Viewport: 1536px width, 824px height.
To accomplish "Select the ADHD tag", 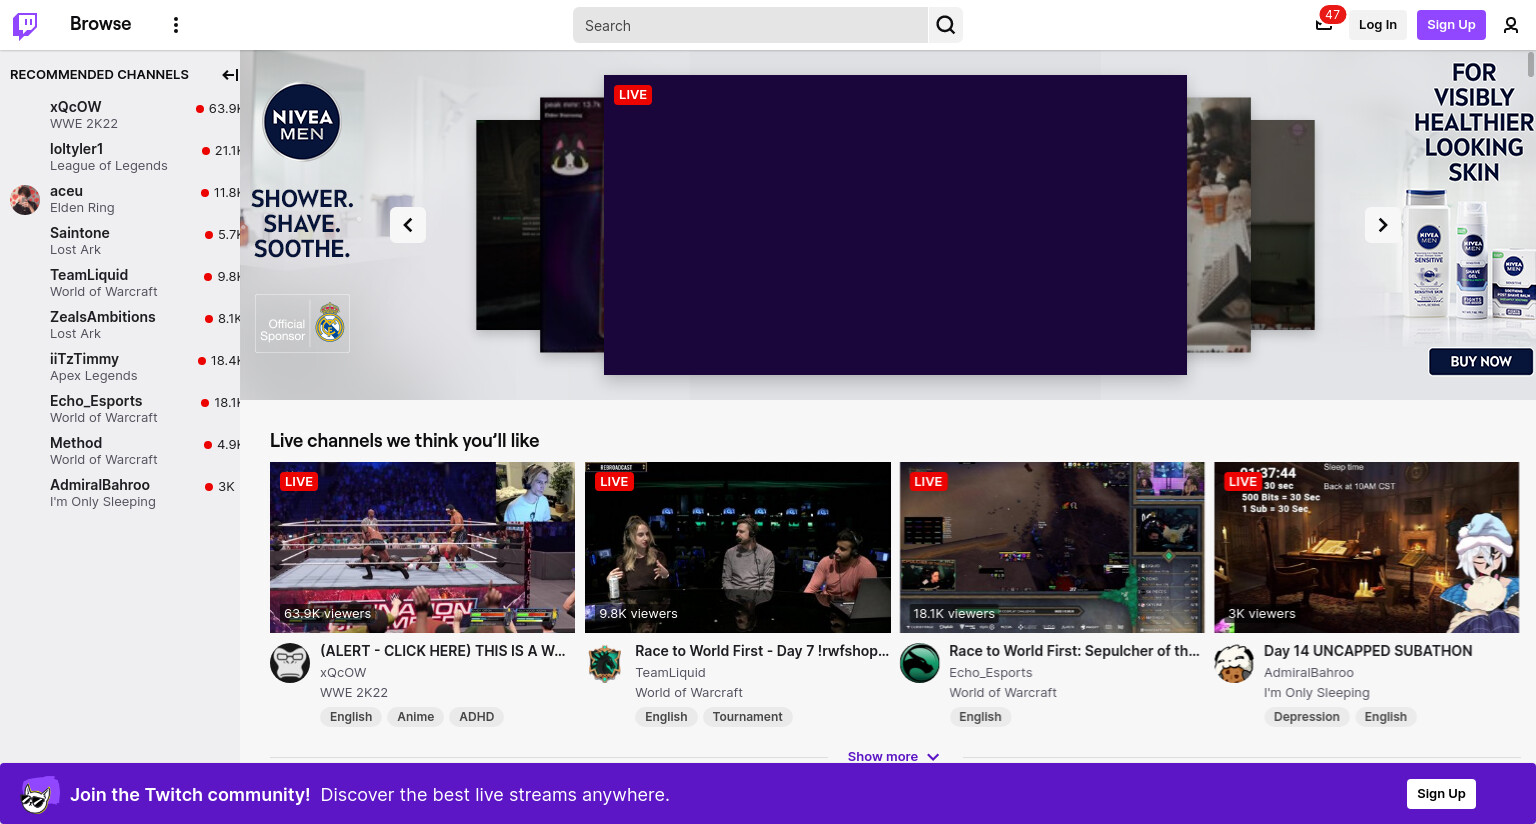I will [476, 717].
